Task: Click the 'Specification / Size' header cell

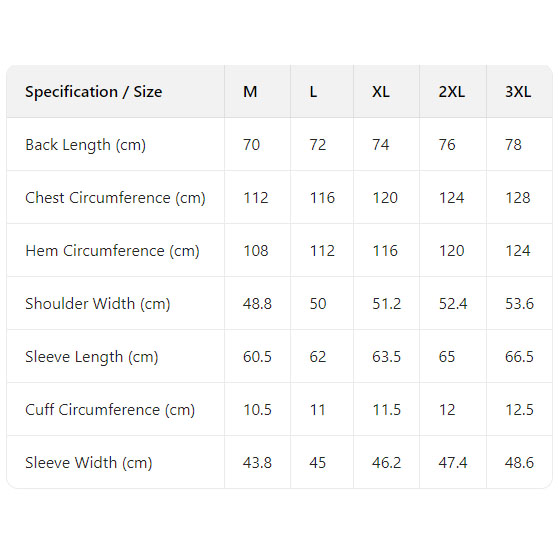Action: coord(94,92)
